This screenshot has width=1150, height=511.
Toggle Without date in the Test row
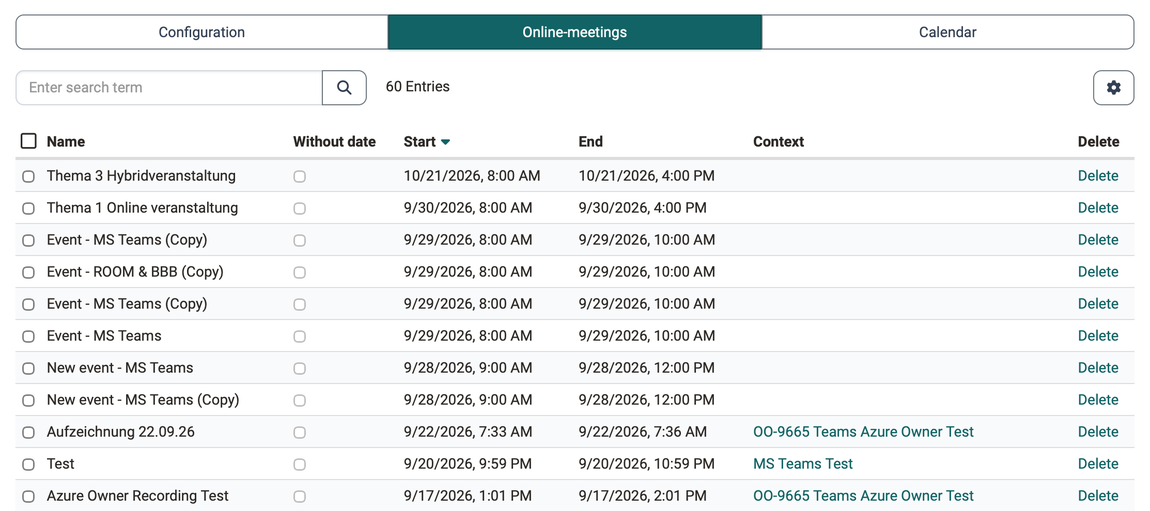click(299, 464)
